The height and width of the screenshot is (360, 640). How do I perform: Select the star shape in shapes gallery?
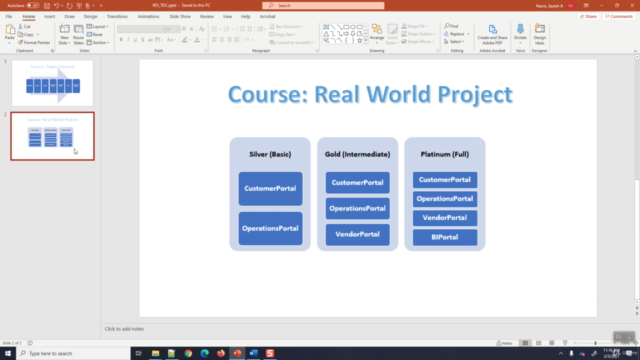(359, 40)
